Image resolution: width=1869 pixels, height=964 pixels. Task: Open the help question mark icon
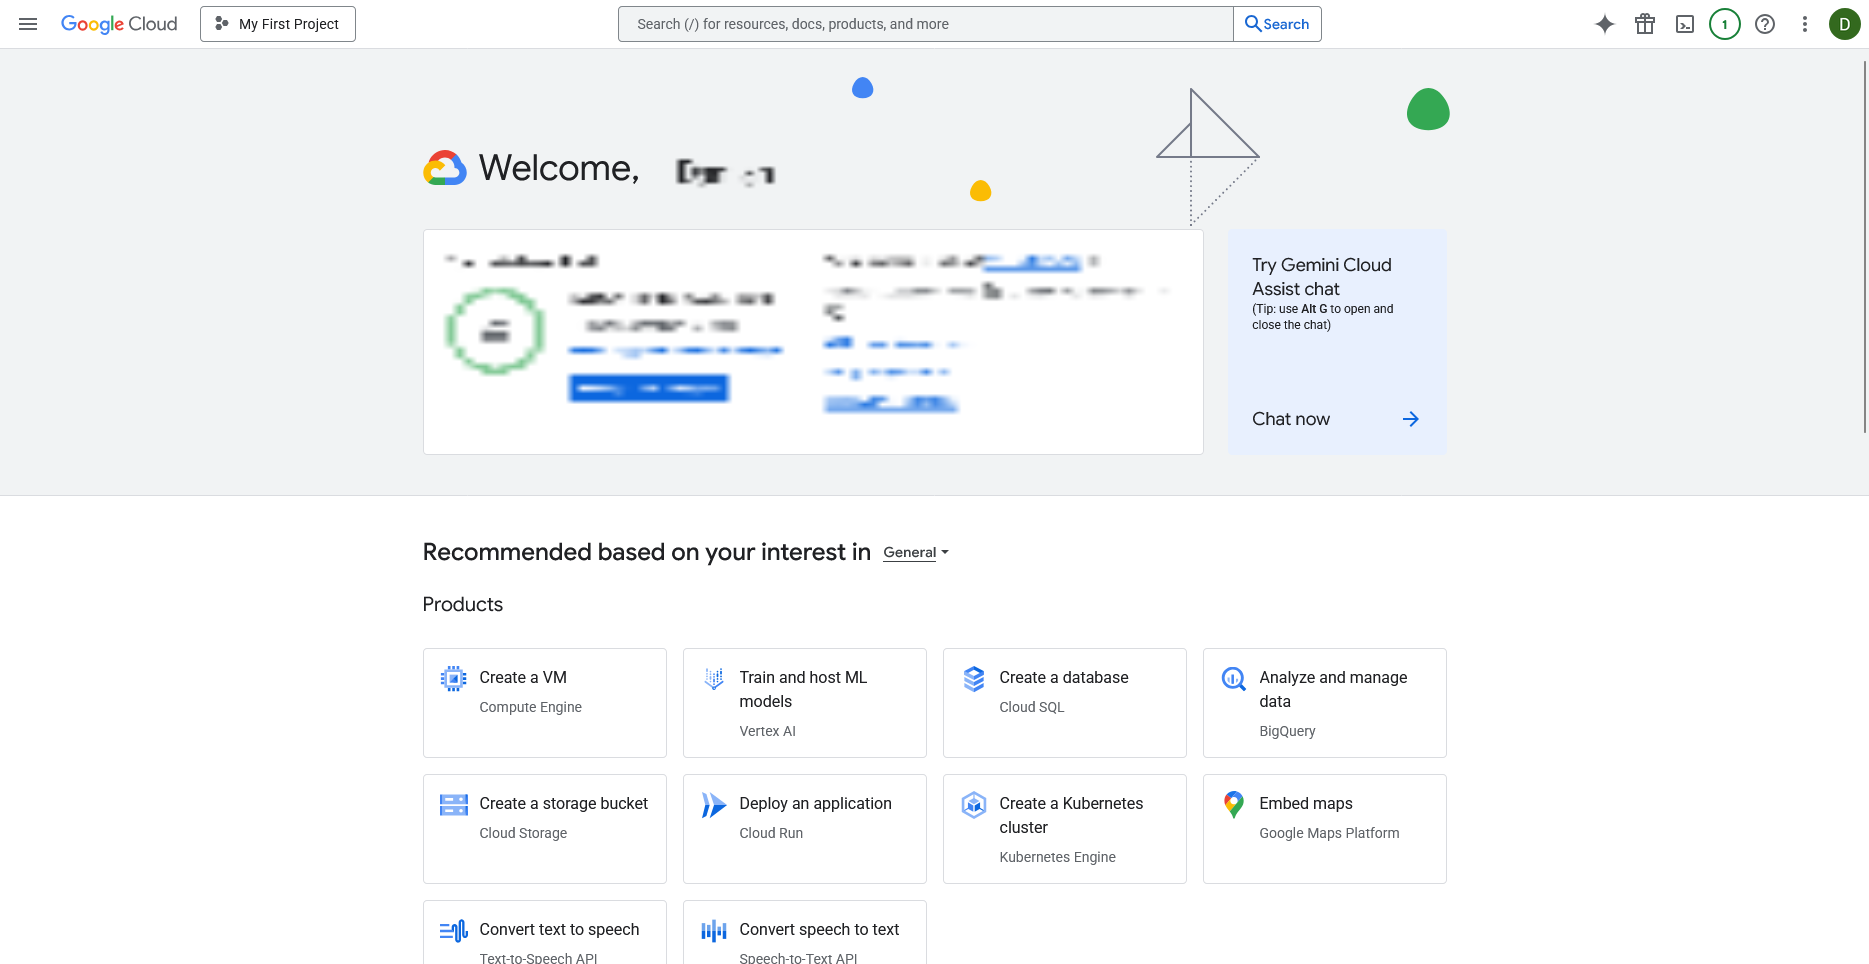point(1764,24)
